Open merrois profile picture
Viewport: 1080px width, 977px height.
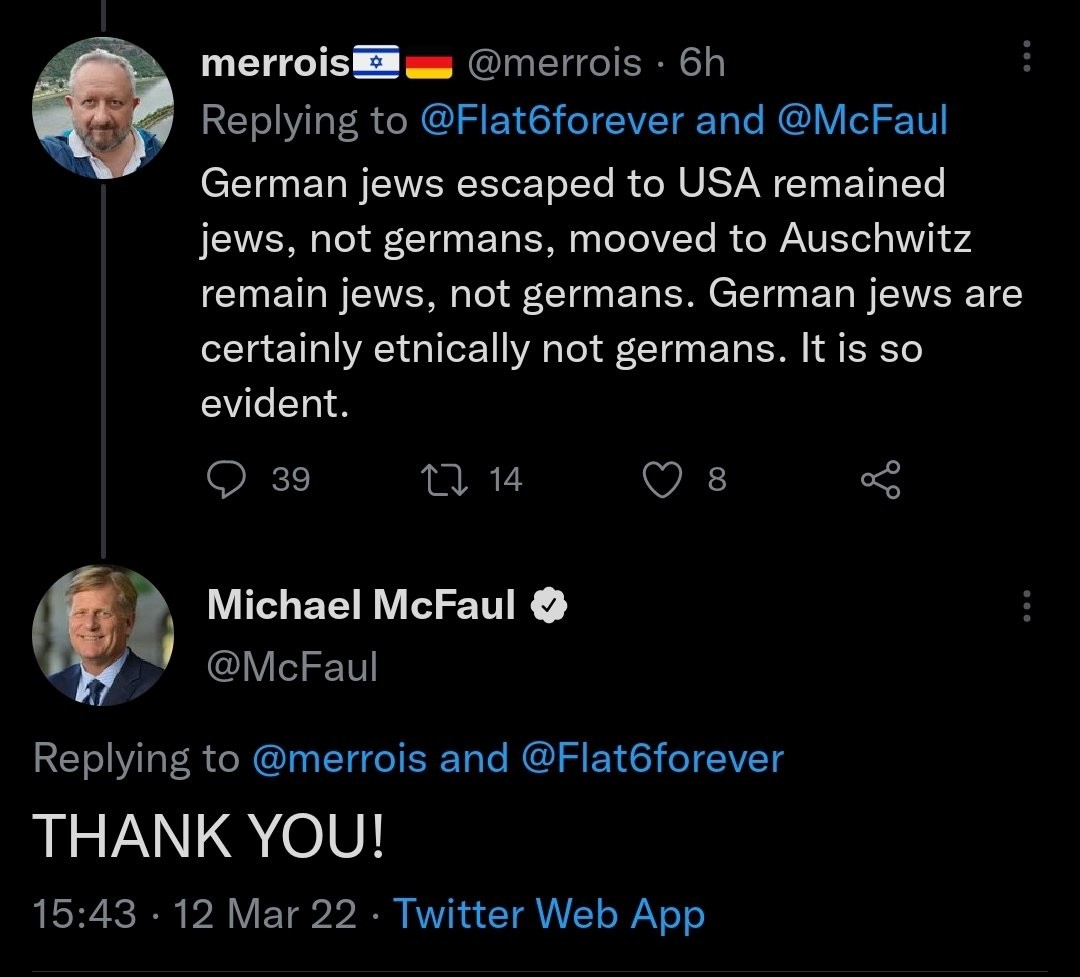103,109
